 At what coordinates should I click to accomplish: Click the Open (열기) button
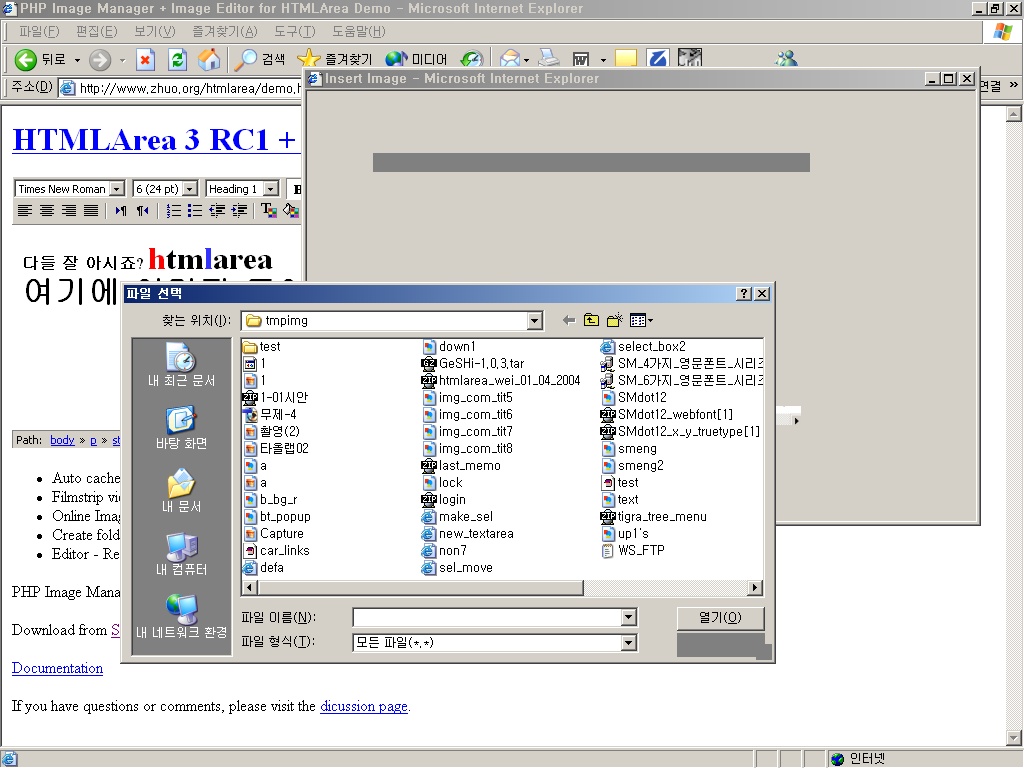pyautogui.click(x=720, y=617)
